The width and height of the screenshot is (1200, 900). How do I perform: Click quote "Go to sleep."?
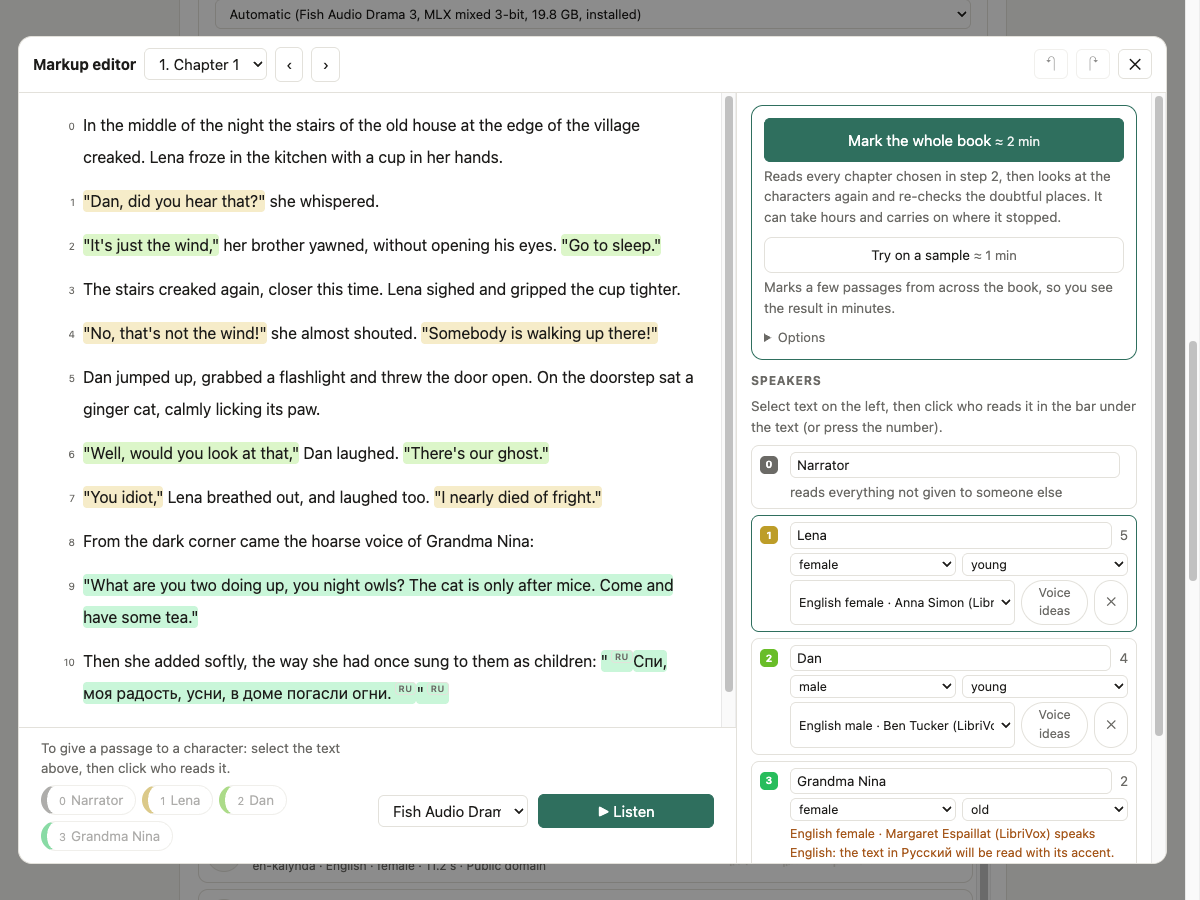point(611,245)
